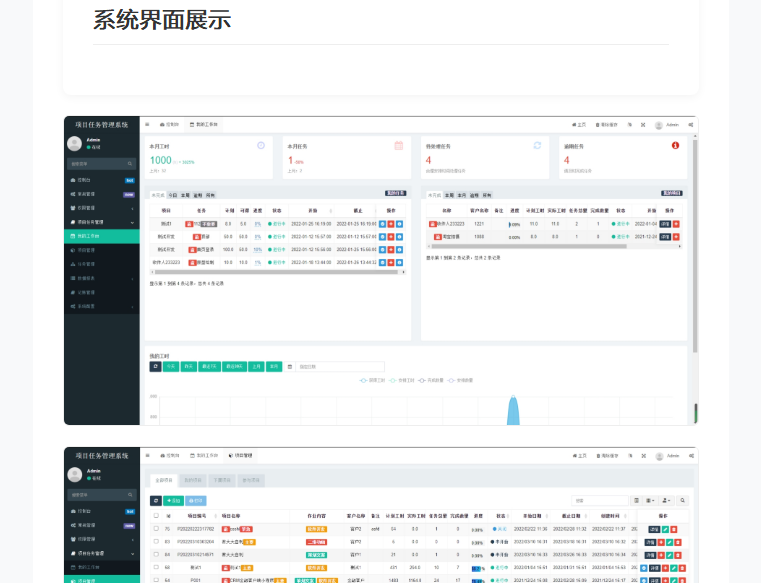Select the 项目管理 tab in the project list top bar

(240, 456)
